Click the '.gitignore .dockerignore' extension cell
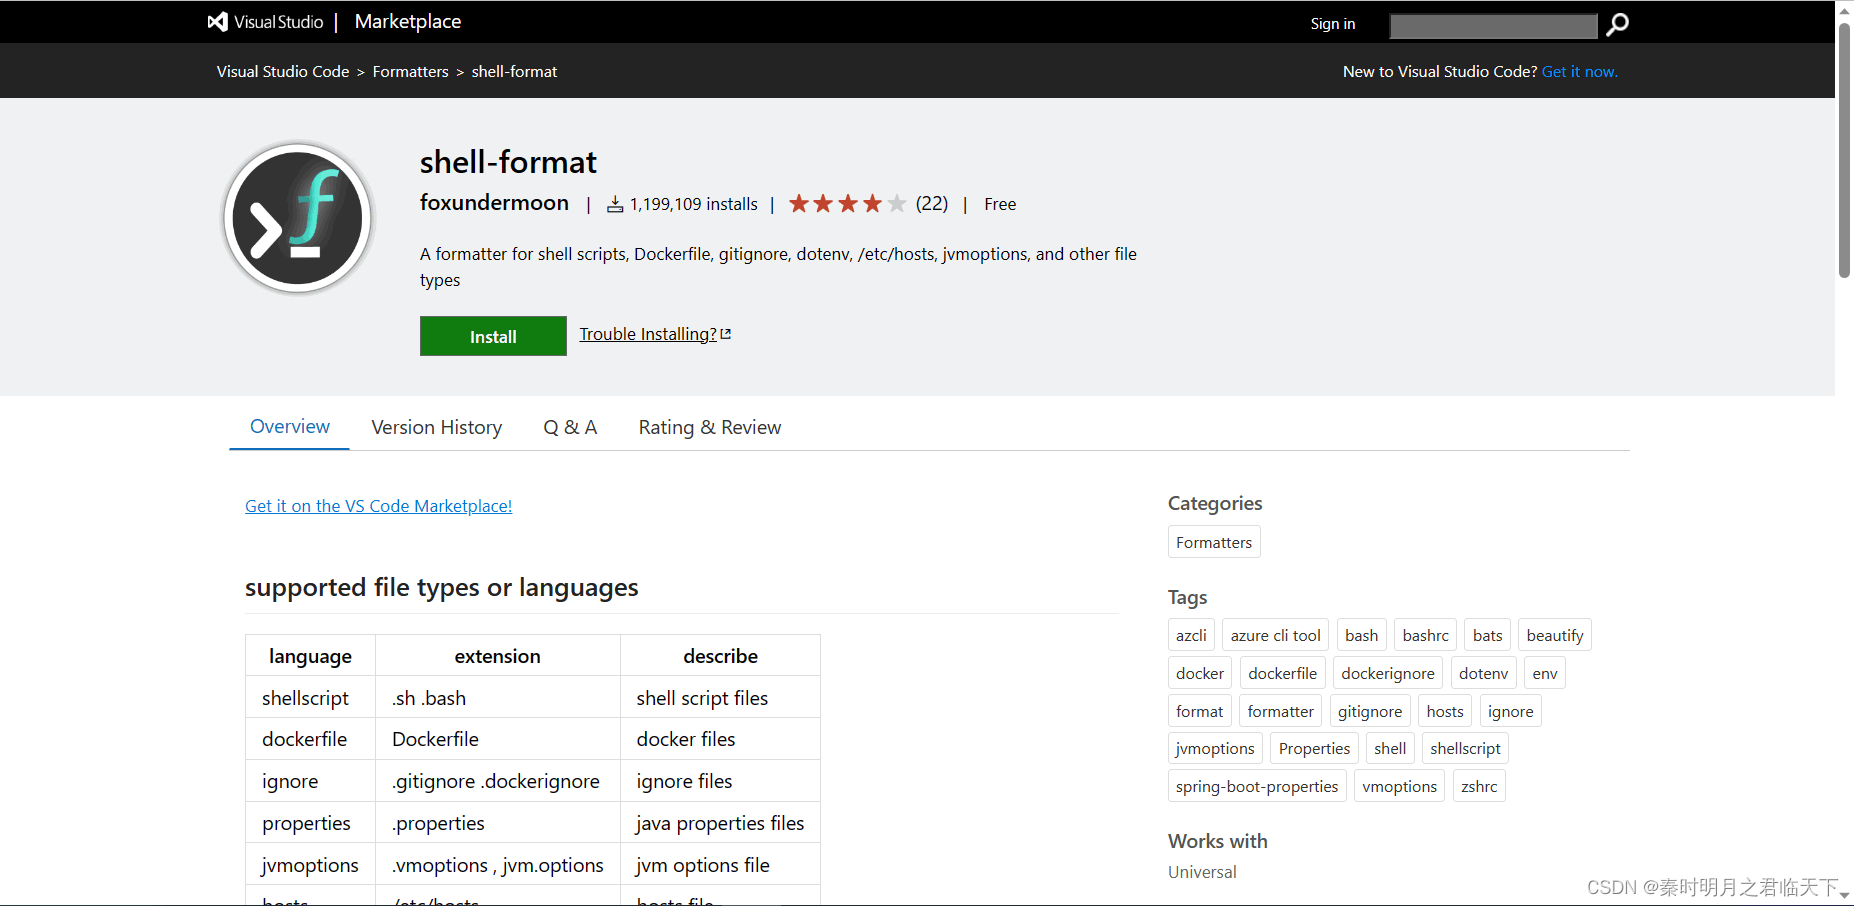 pos(498,781)
